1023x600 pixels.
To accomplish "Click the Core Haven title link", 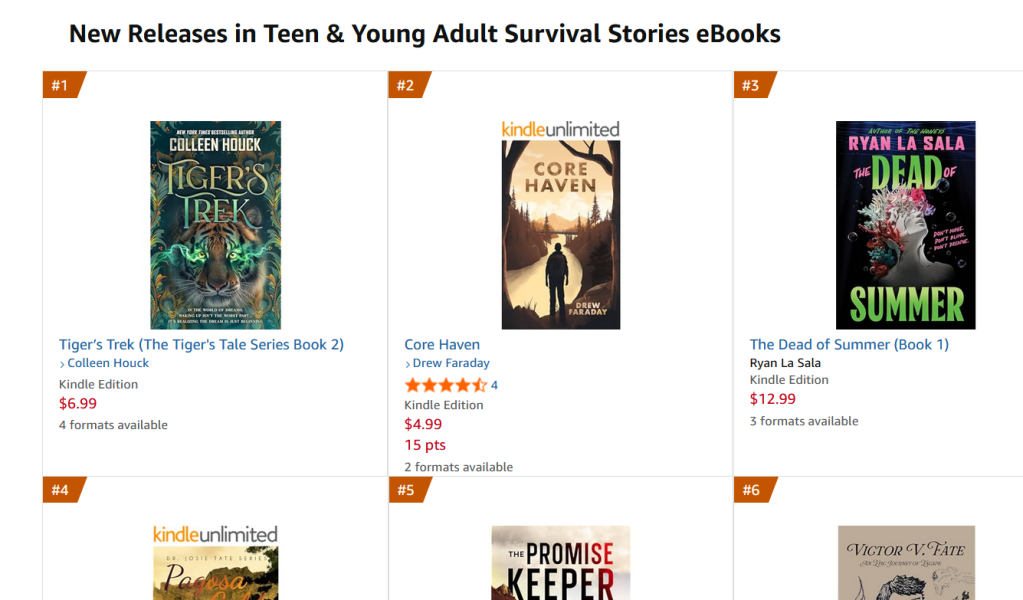I will pos(442,344).
